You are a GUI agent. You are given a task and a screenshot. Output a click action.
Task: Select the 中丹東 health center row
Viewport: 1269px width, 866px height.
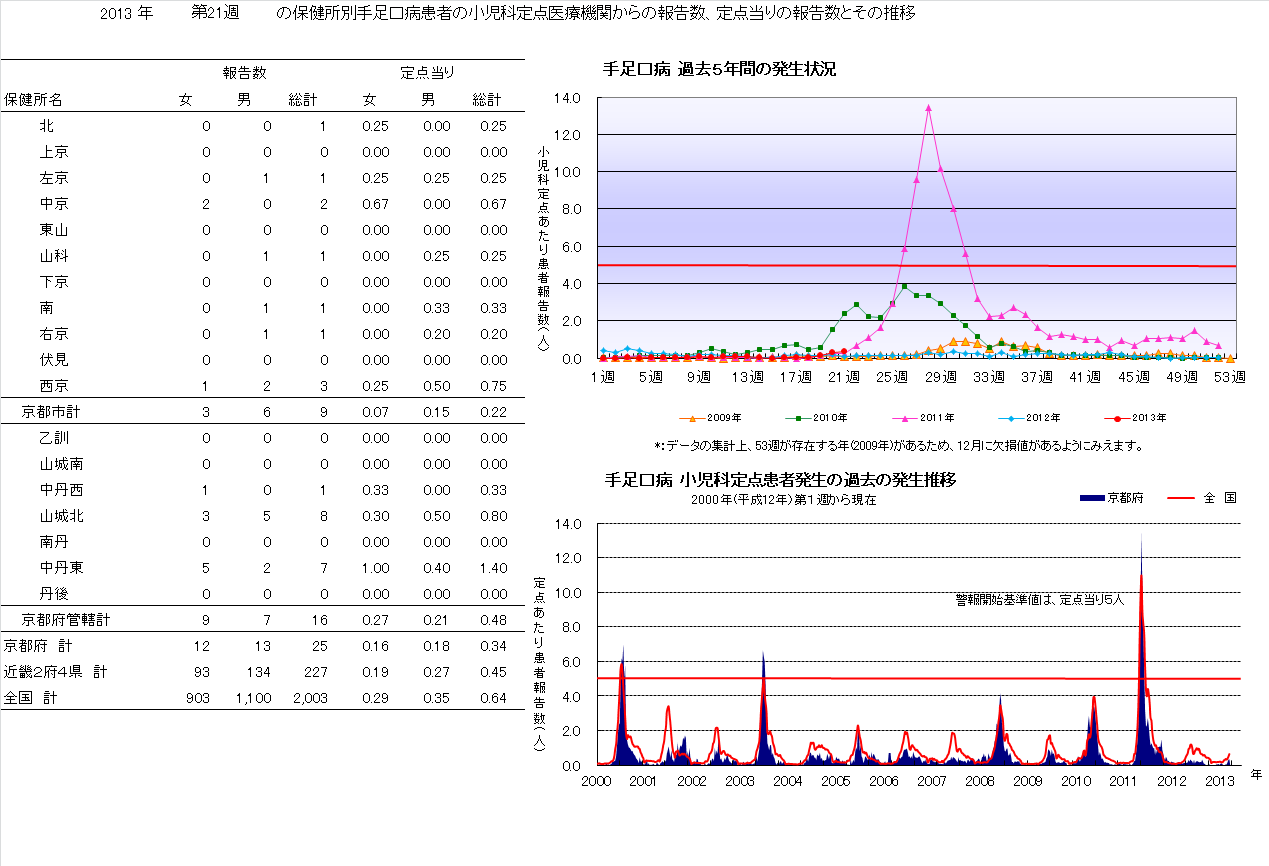pyautogui.click(x=61, y=568)
